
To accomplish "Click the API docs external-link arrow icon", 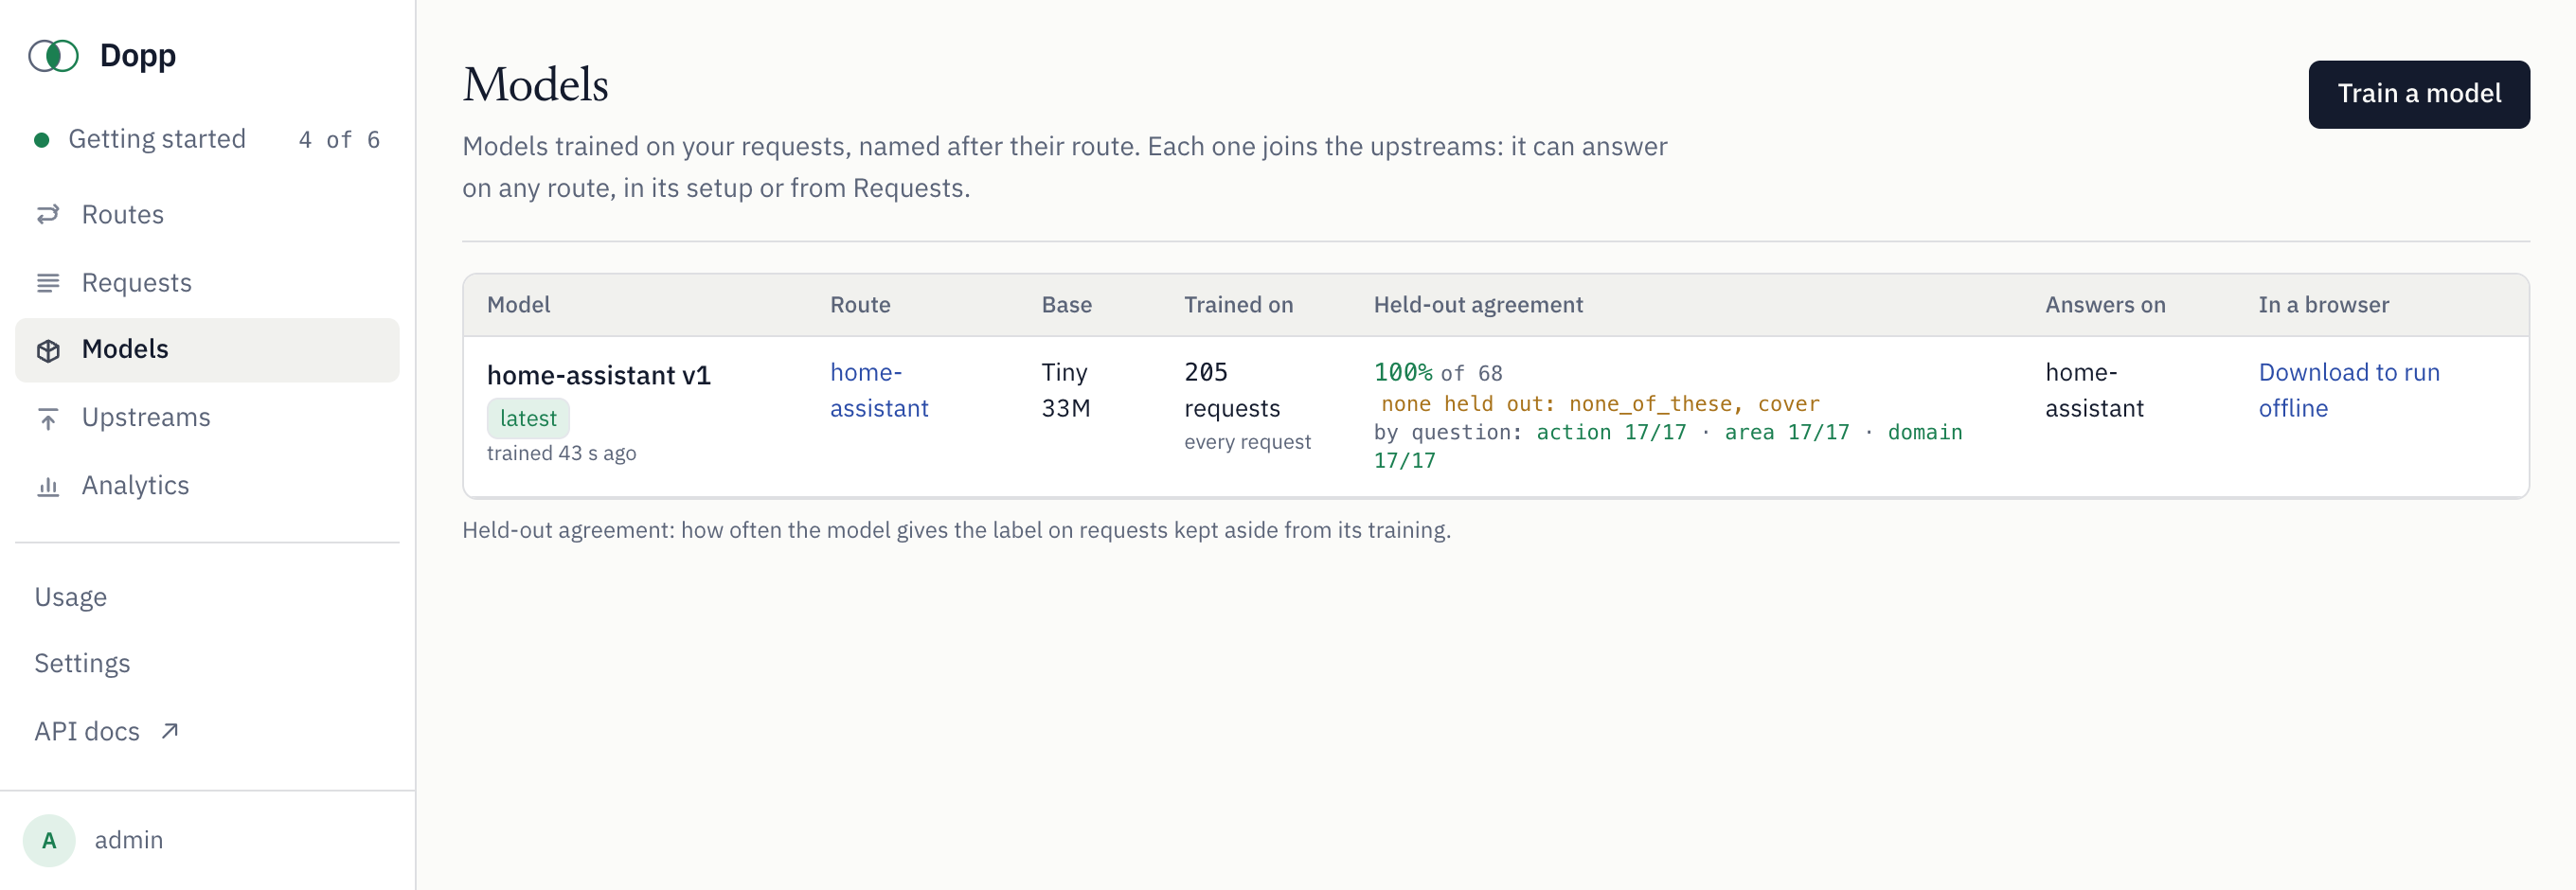I will [x=170, y=731].
